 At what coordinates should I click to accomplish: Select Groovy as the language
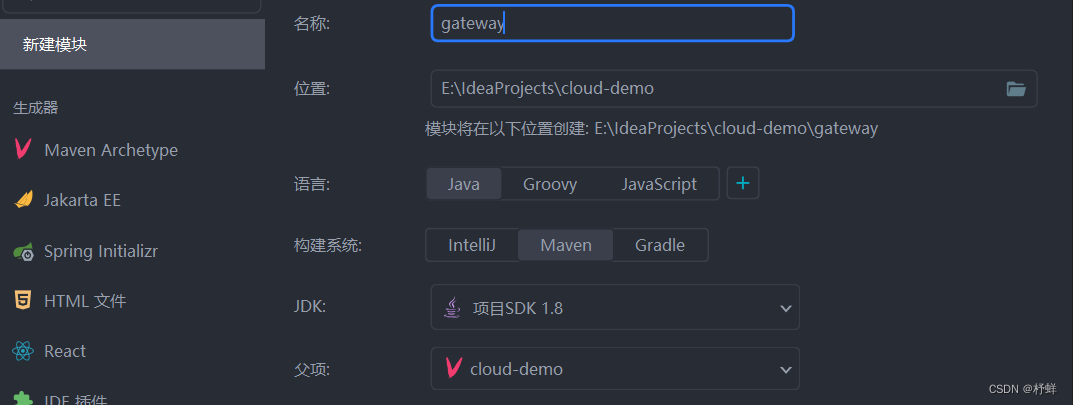[x=550, y=184]
